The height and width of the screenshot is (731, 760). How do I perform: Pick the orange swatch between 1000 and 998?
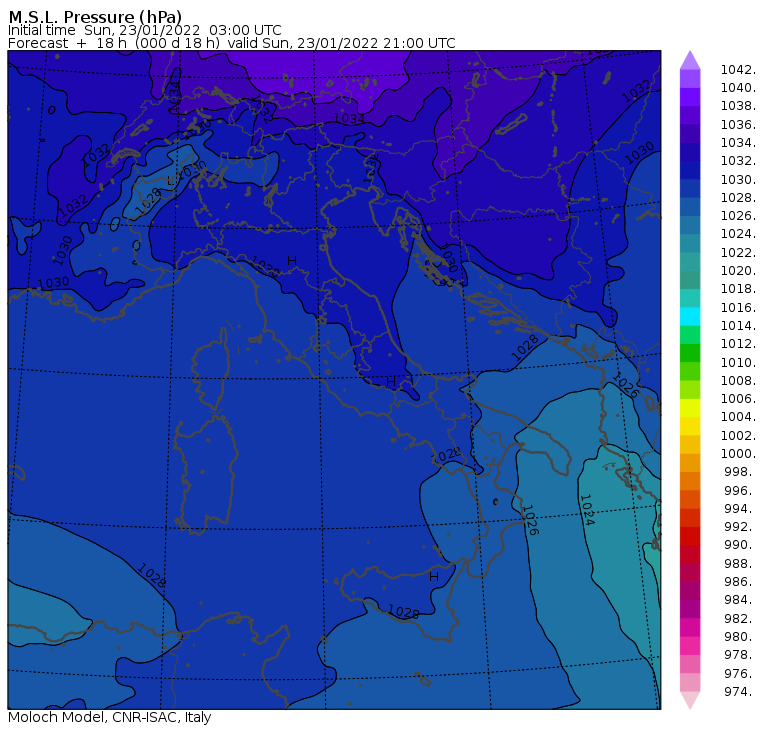(x=690, y=462)
